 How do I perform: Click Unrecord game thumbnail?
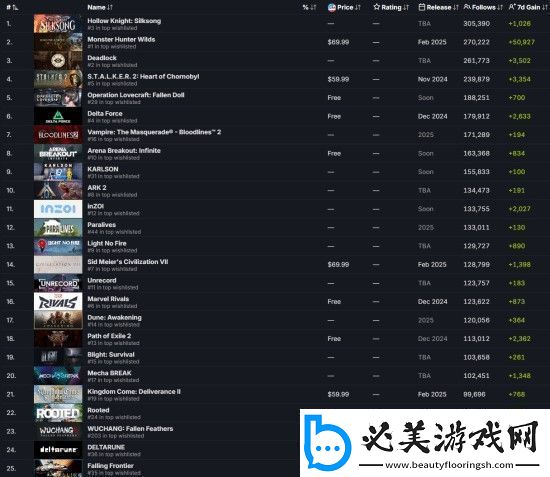pyautogui.click(x=58, y=283)
